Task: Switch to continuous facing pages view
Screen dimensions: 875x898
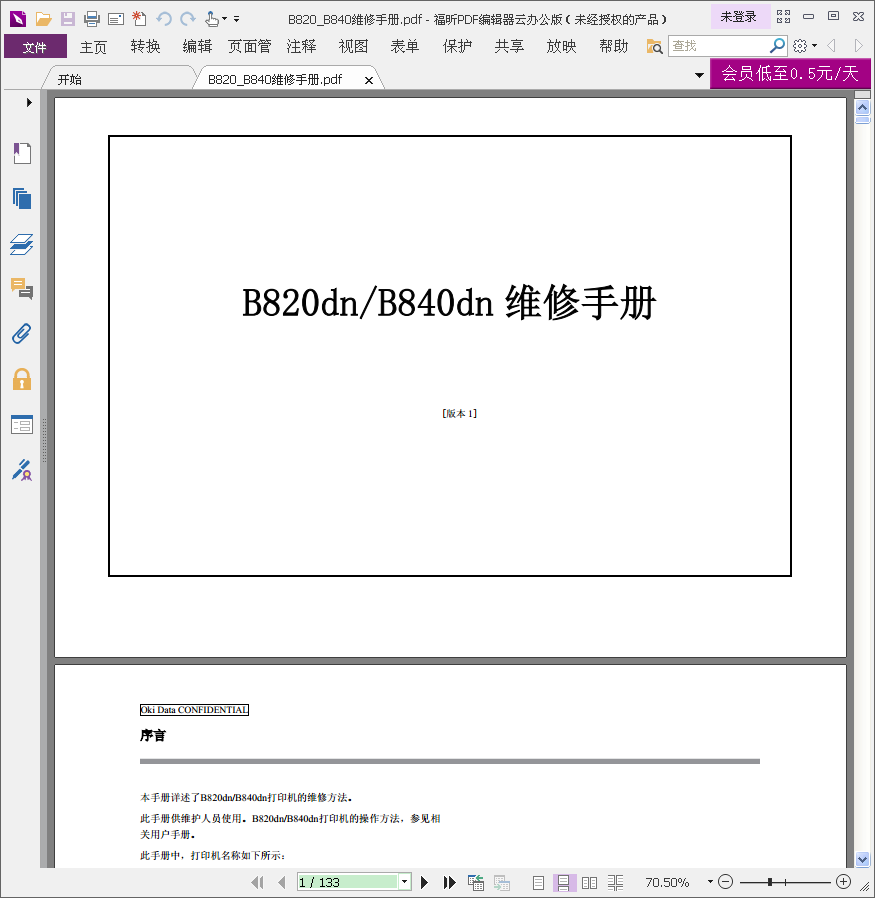Action: pos(616,883)
